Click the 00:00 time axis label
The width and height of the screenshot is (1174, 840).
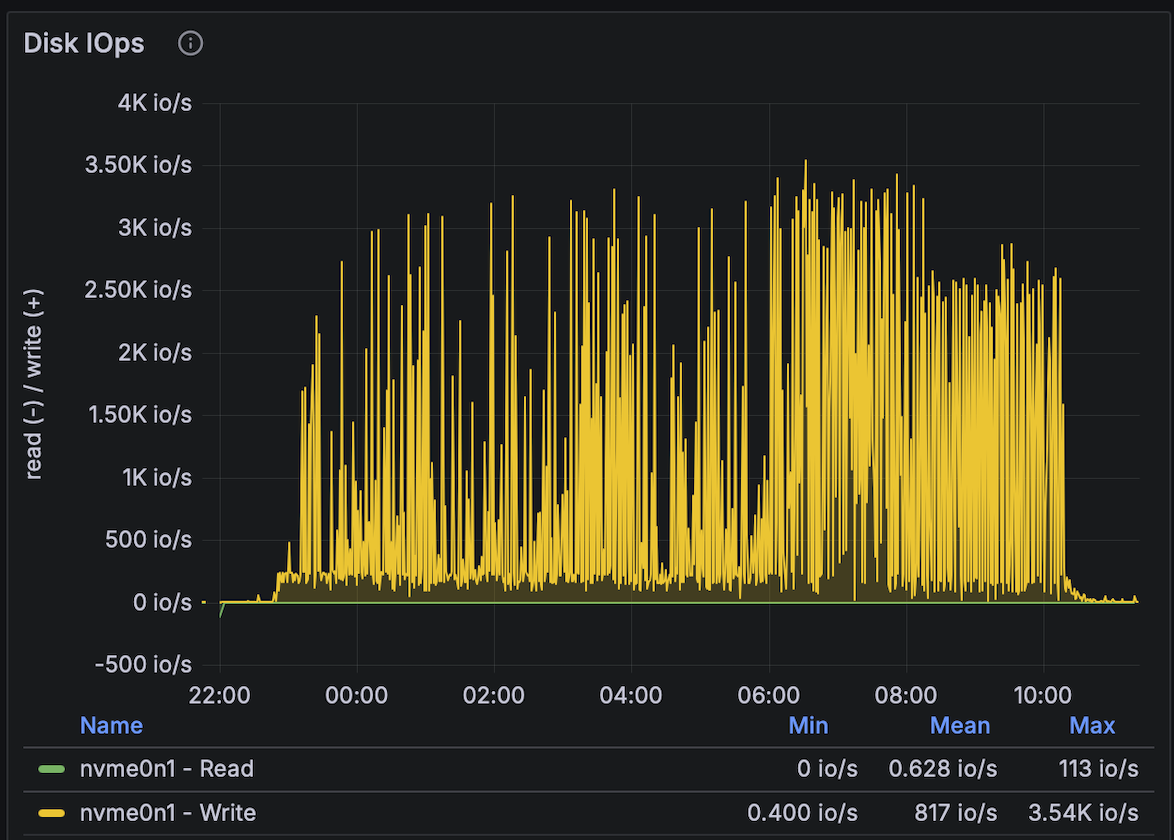(357, 695)
